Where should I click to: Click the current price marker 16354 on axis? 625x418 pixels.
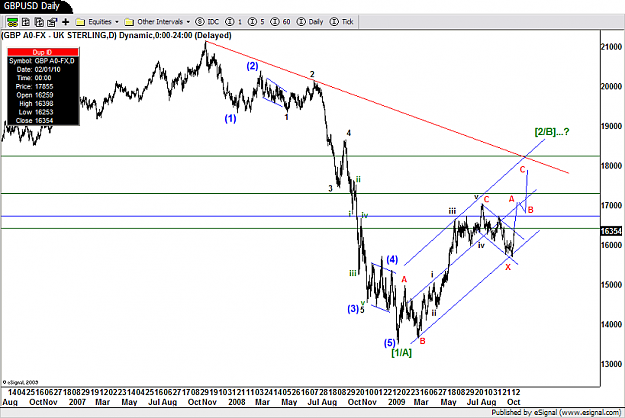[611, 232]
